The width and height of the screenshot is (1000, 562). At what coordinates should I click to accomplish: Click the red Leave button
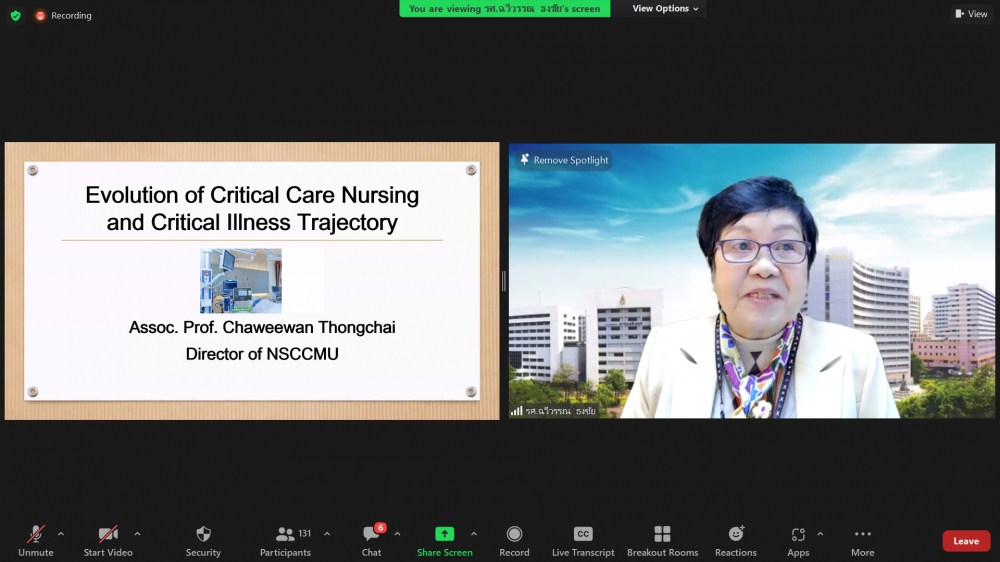point(966,541)
